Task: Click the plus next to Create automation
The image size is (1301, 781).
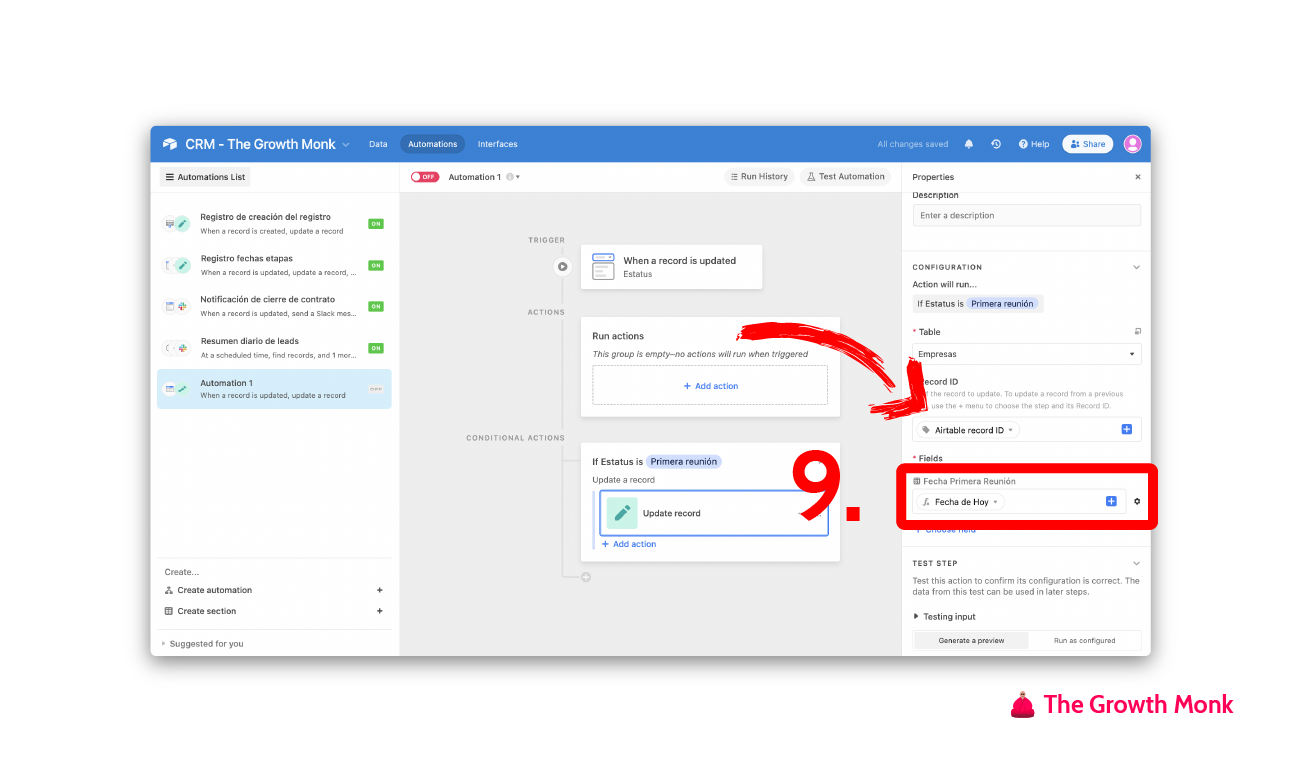Action: tap(379, 590)
